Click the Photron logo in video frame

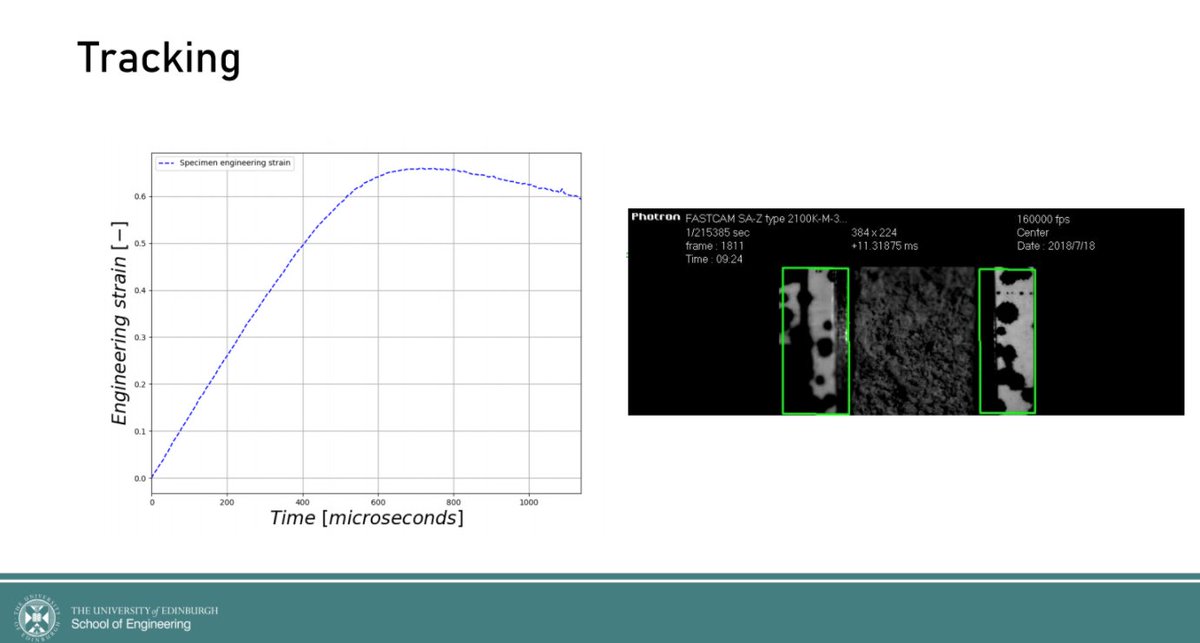coord(656,216)
